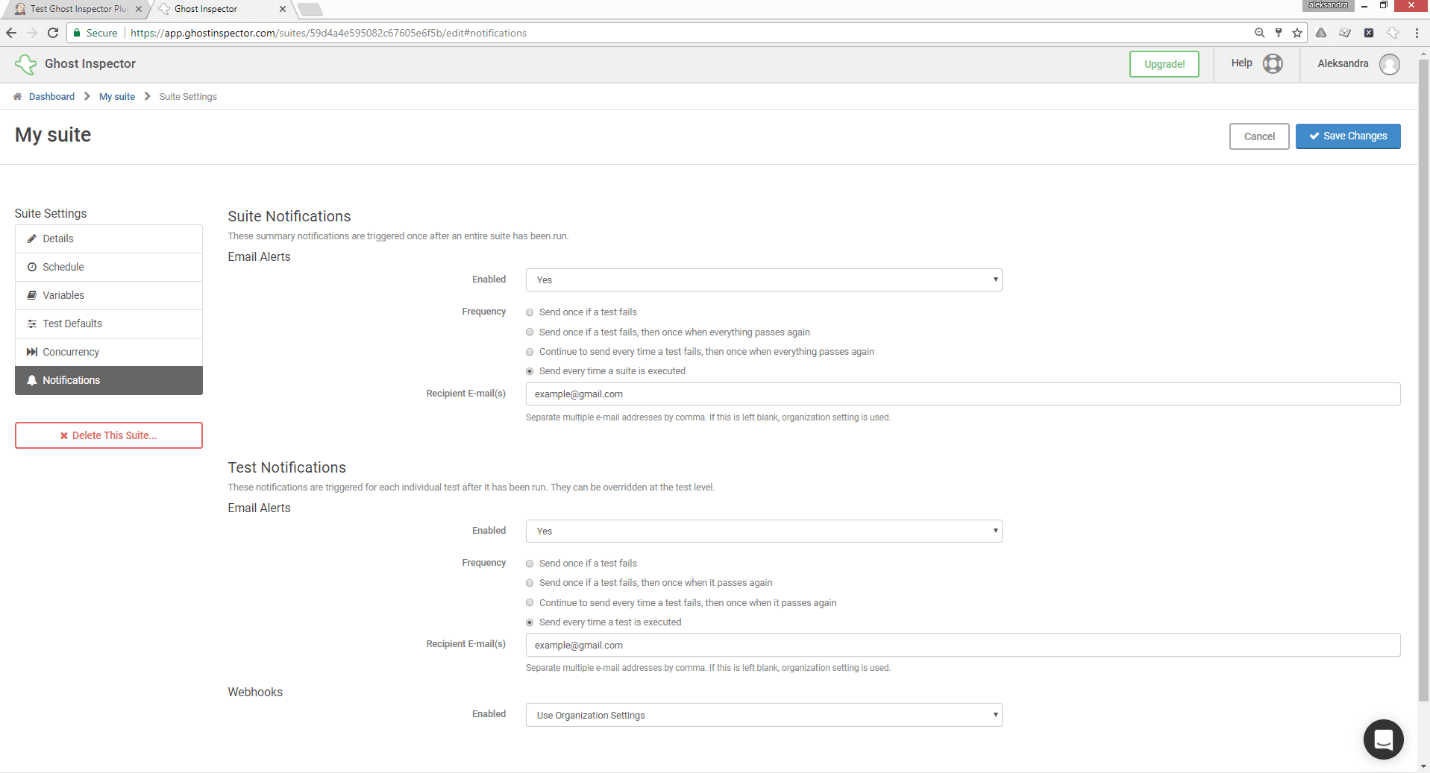
Task: Click the green Secure padlock icon
Action: (x=76, y=33)
